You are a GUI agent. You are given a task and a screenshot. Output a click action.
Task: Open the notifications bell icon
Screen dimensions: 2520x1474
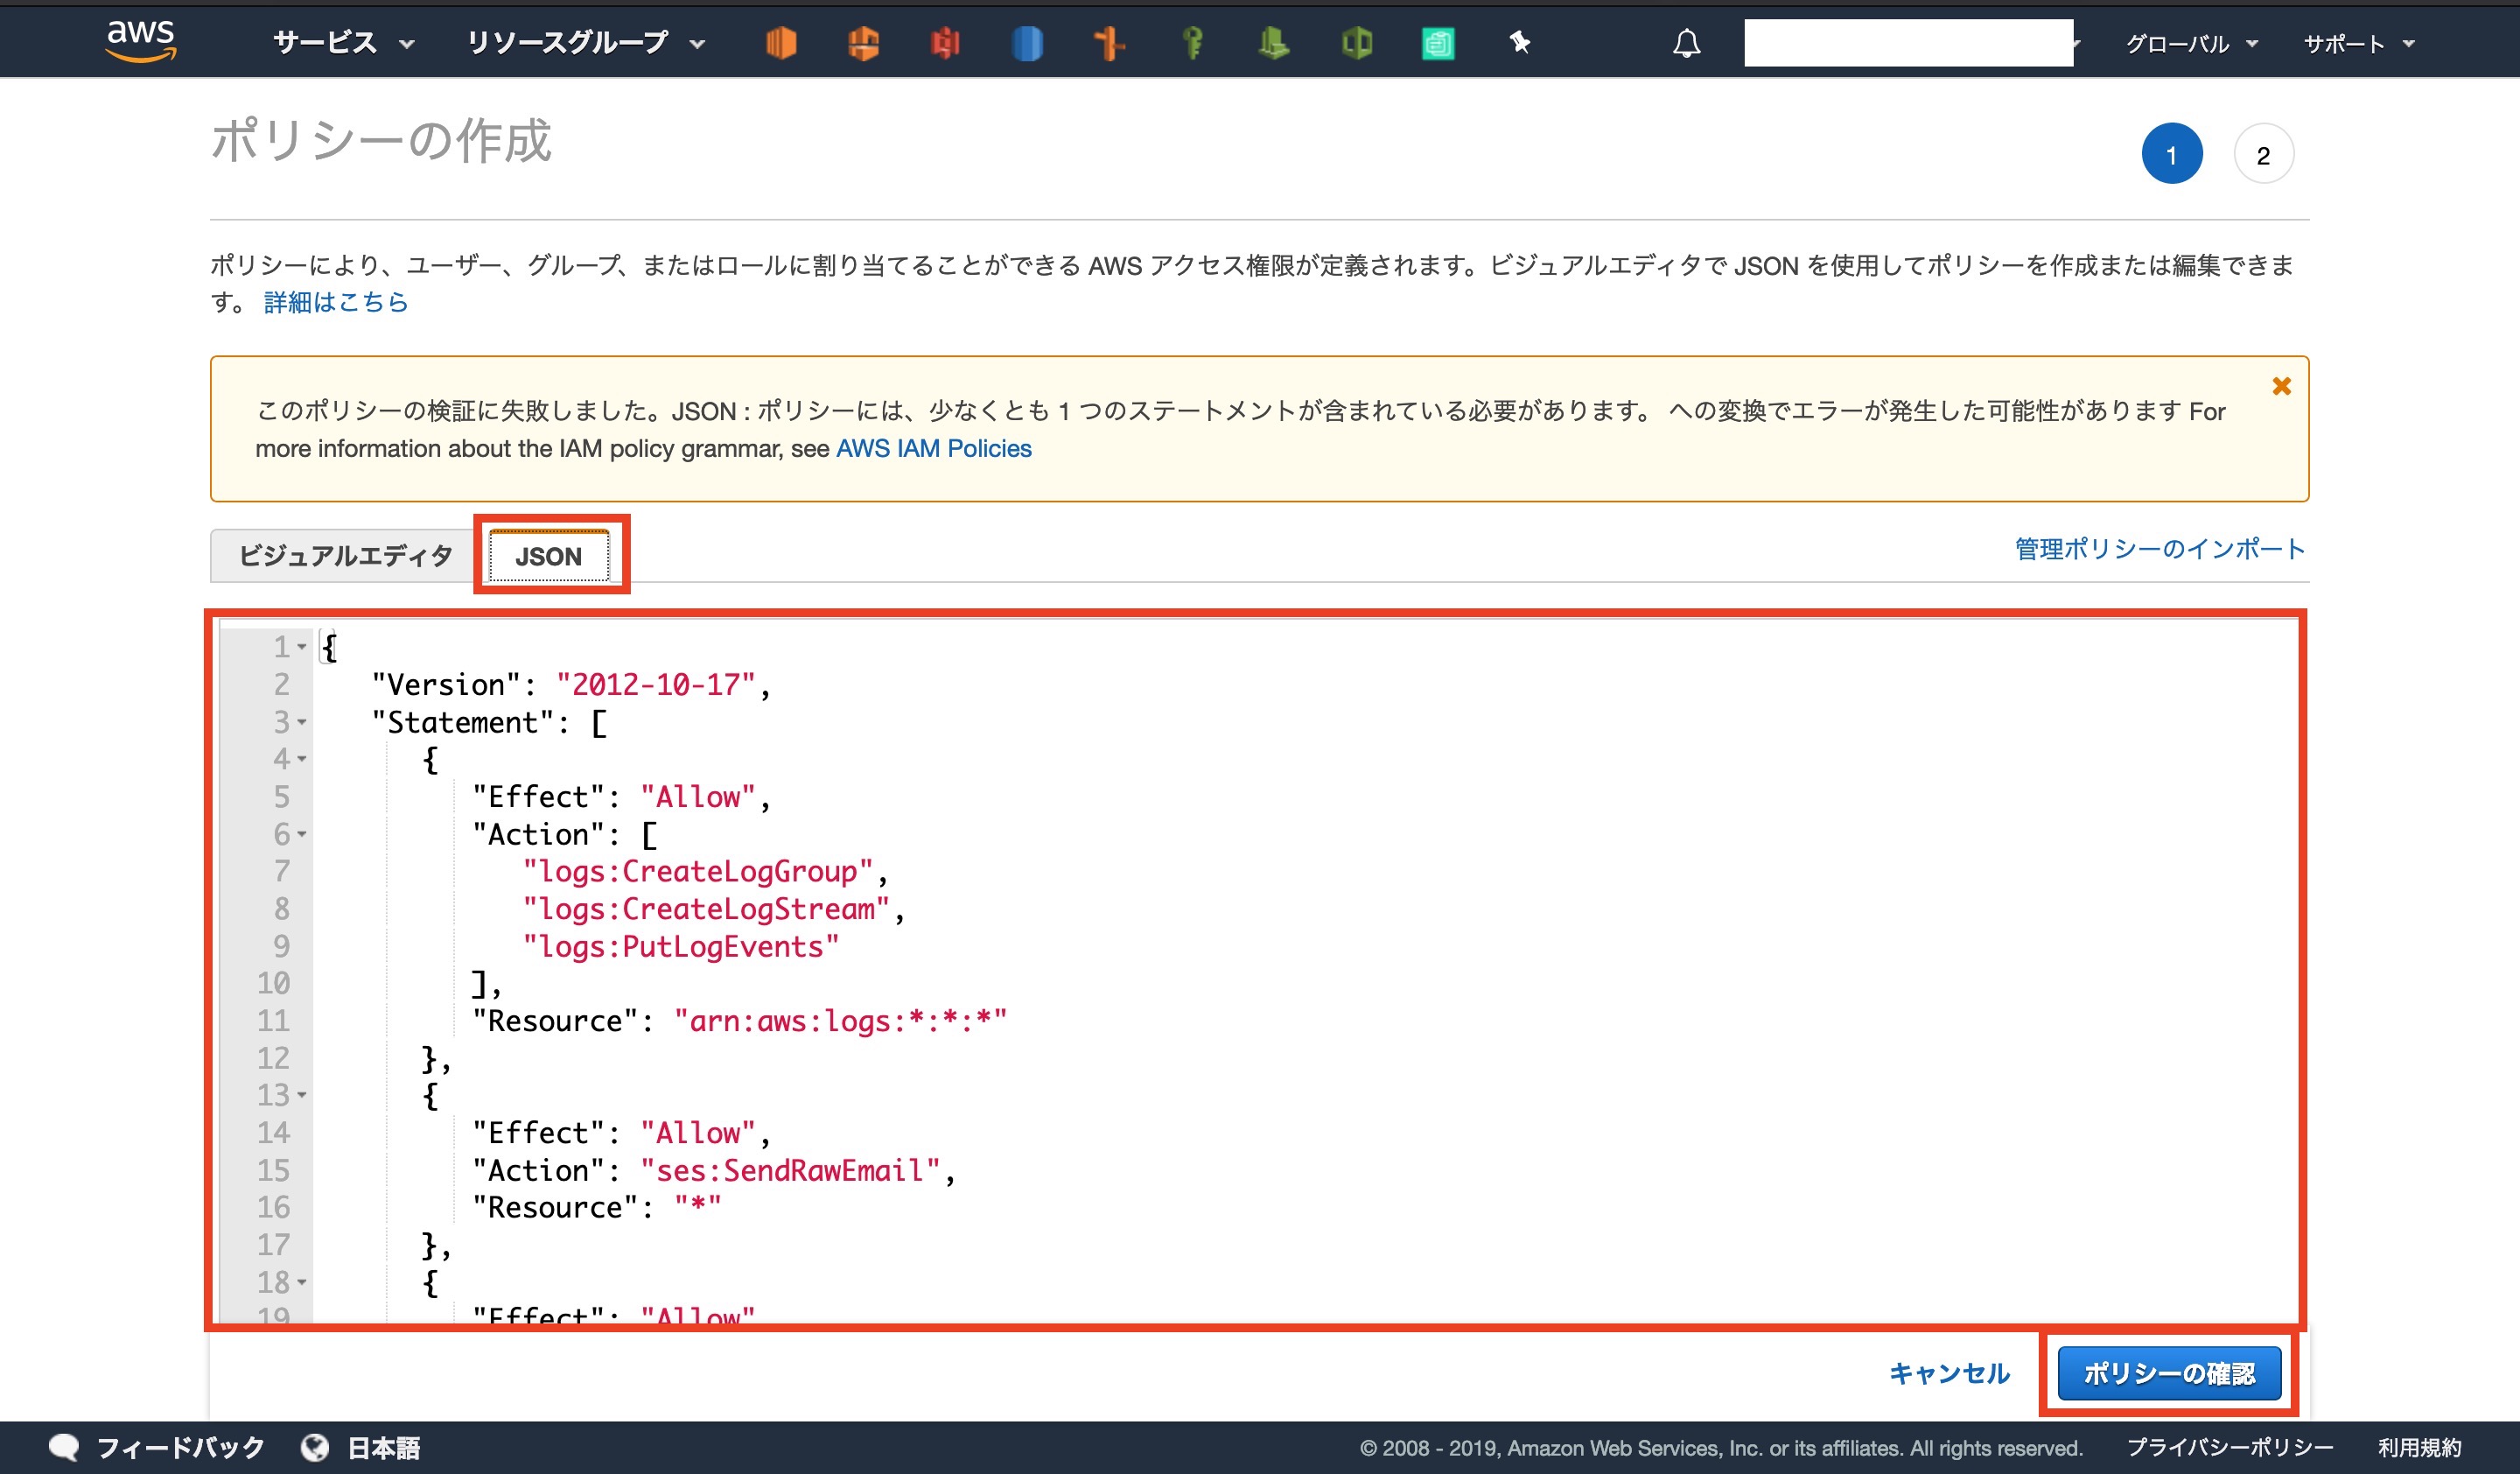(1686, 43)
